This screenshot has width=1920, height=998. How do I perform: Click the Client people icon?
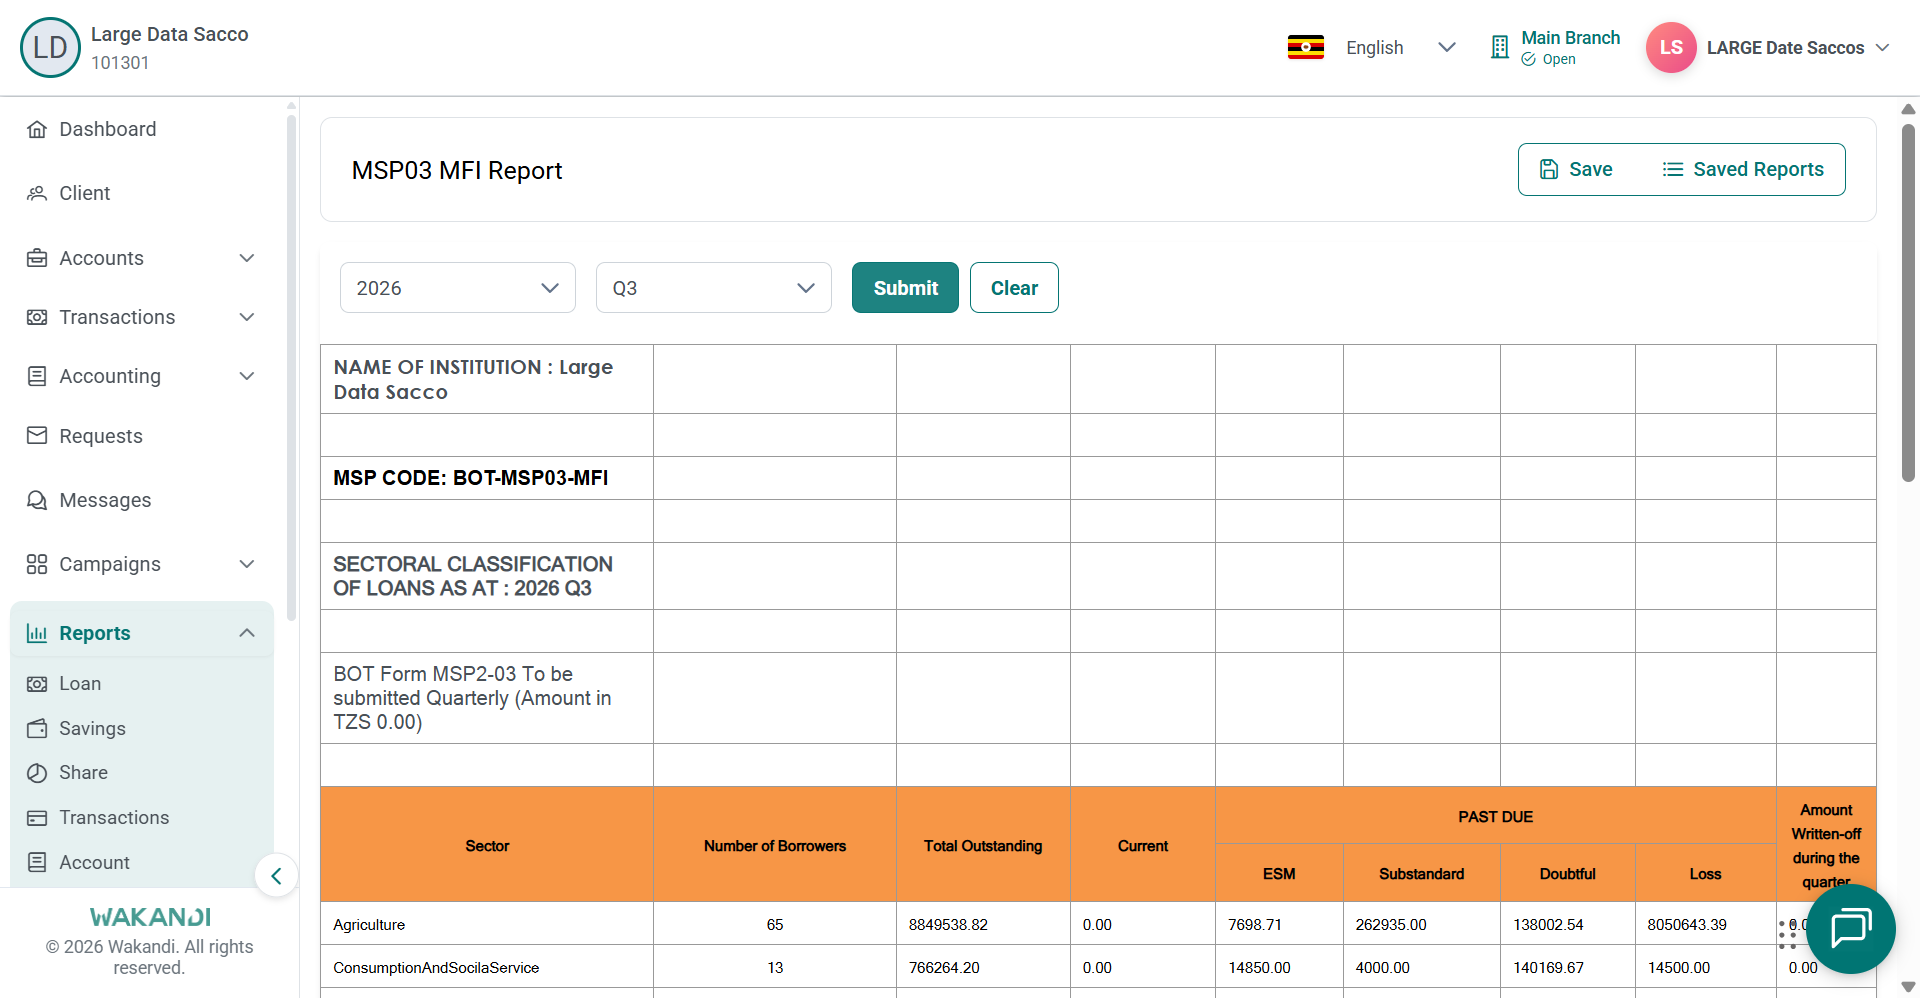pos(37,193)
